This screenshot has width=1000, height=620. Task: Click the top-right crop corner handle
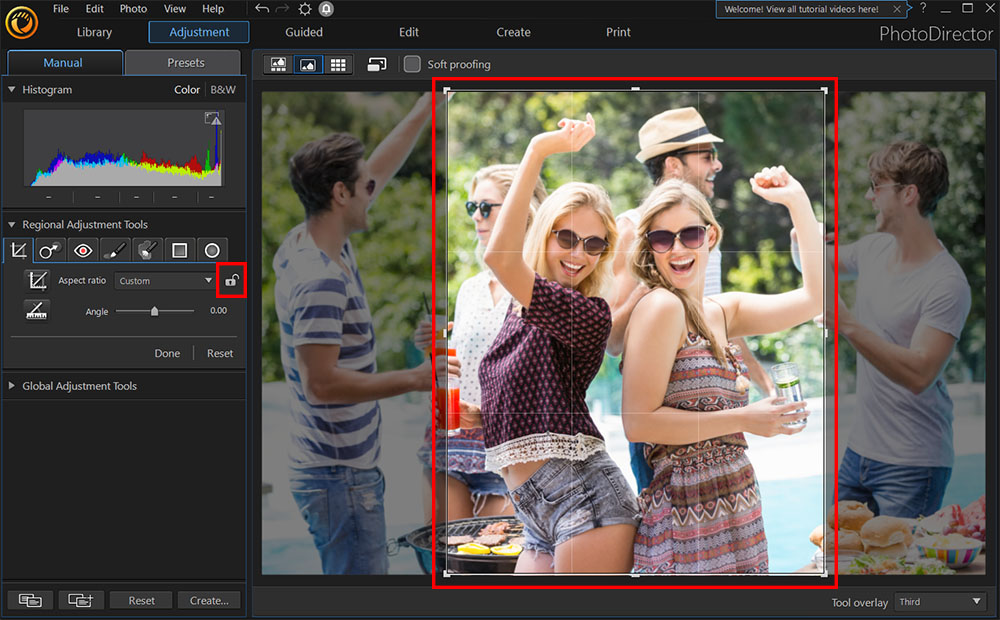coord(824,90)
